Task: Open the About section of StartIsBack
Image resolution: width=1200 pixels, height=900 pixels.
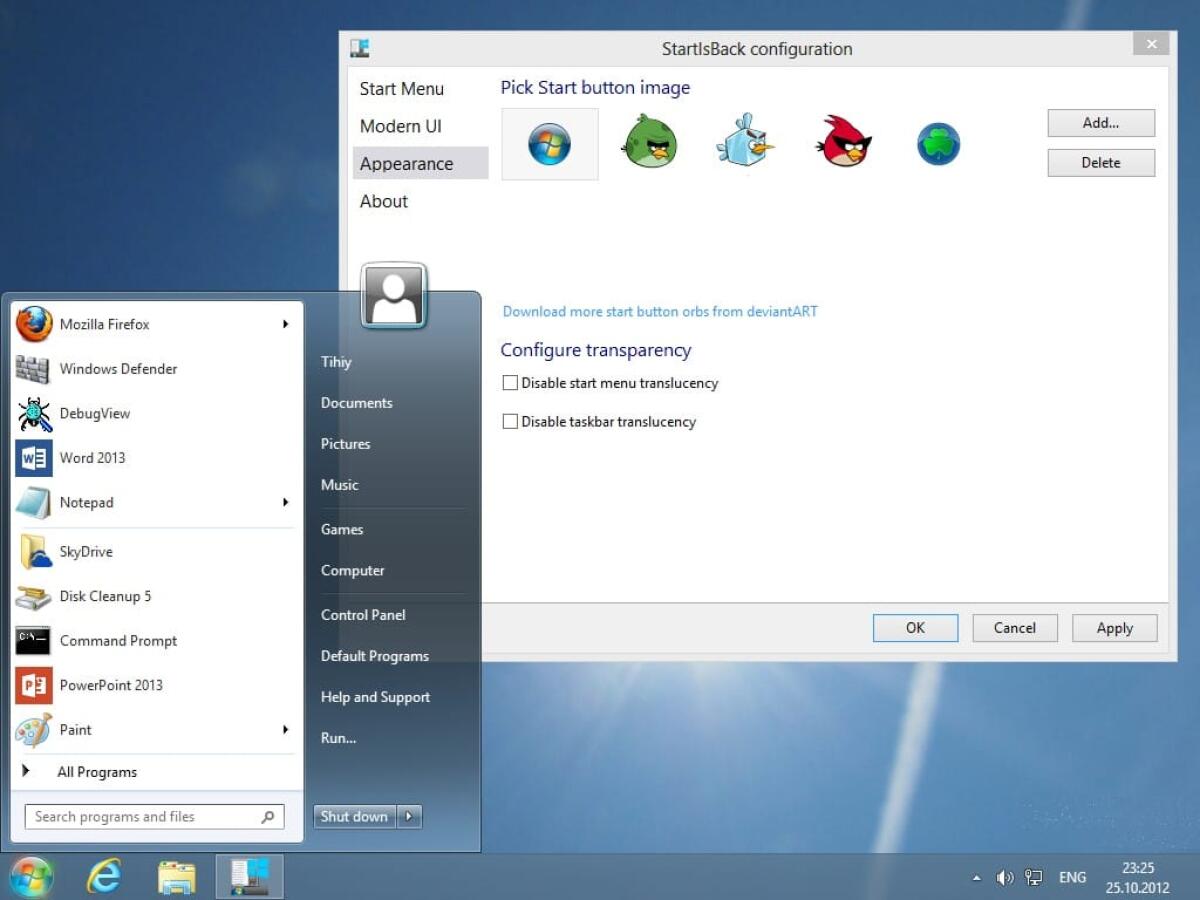Action: pyautogui.click(x=383, y=201)
